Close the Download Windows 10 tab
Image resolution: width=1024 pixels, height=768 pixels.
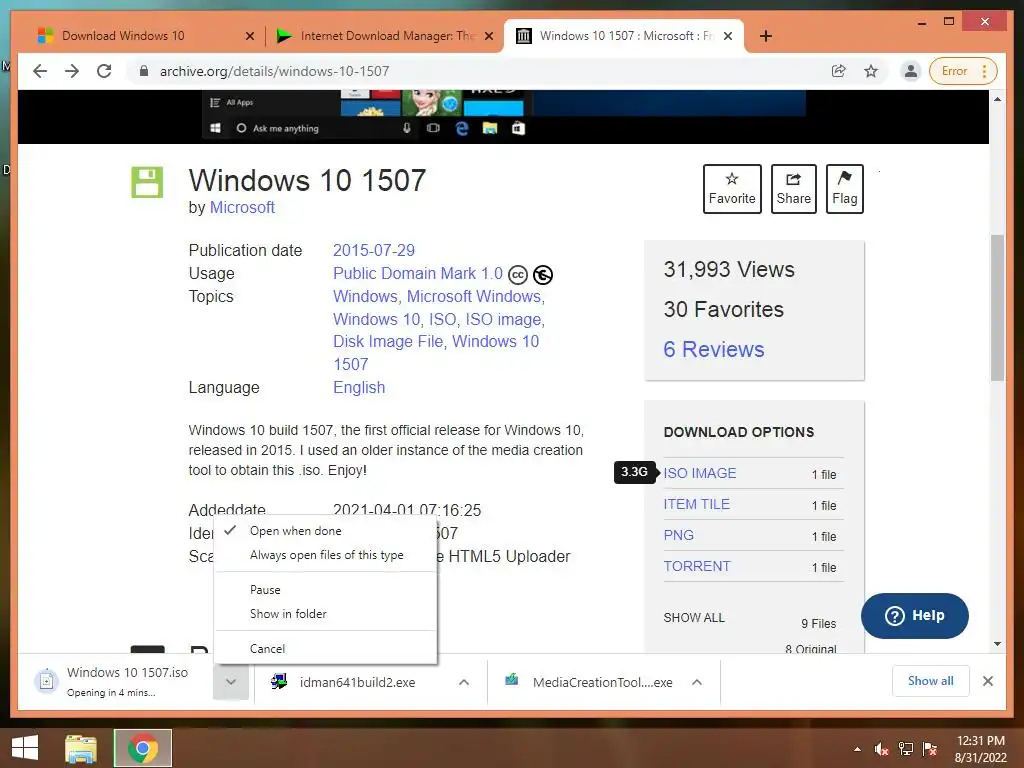249,36
